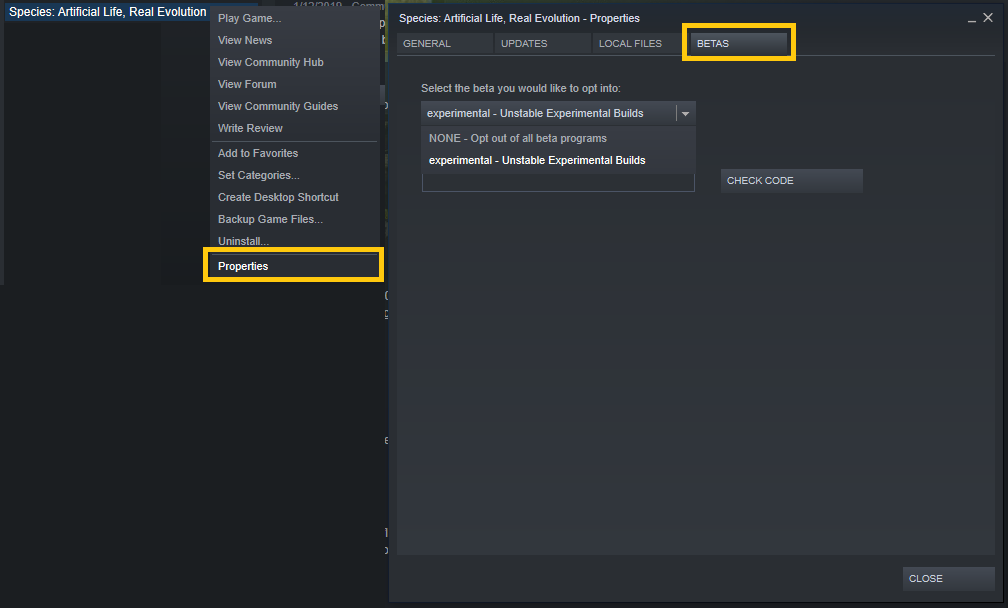The width and height of the screenshot is (1008, 608).
Task: Open the UPDATES tab
Action: tap(524, 44)
